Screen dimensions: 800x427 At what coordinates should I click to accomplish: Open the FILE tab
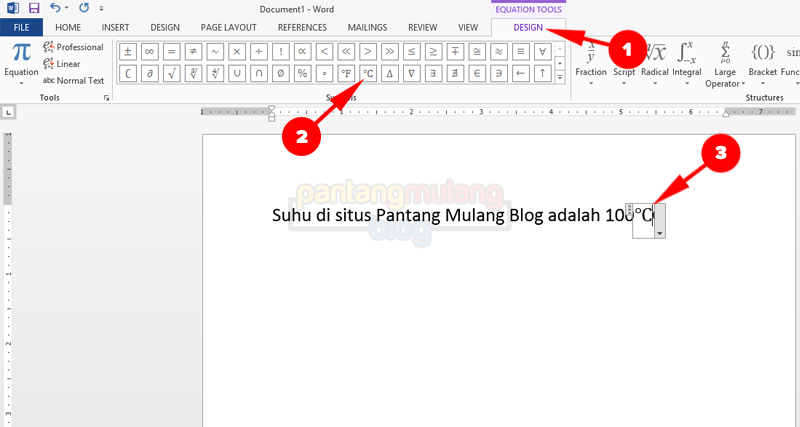tap(21, 28)
